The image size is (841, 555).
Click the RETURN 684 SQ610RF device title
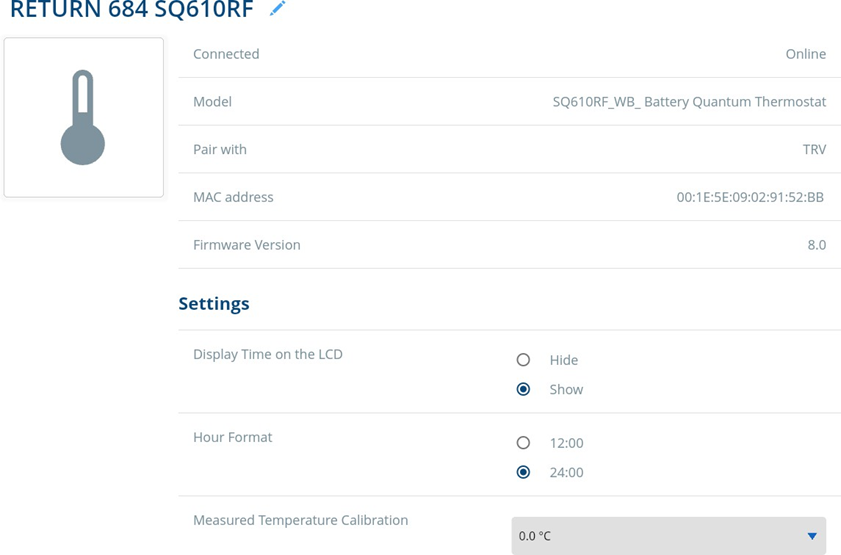tap(134, 10)
